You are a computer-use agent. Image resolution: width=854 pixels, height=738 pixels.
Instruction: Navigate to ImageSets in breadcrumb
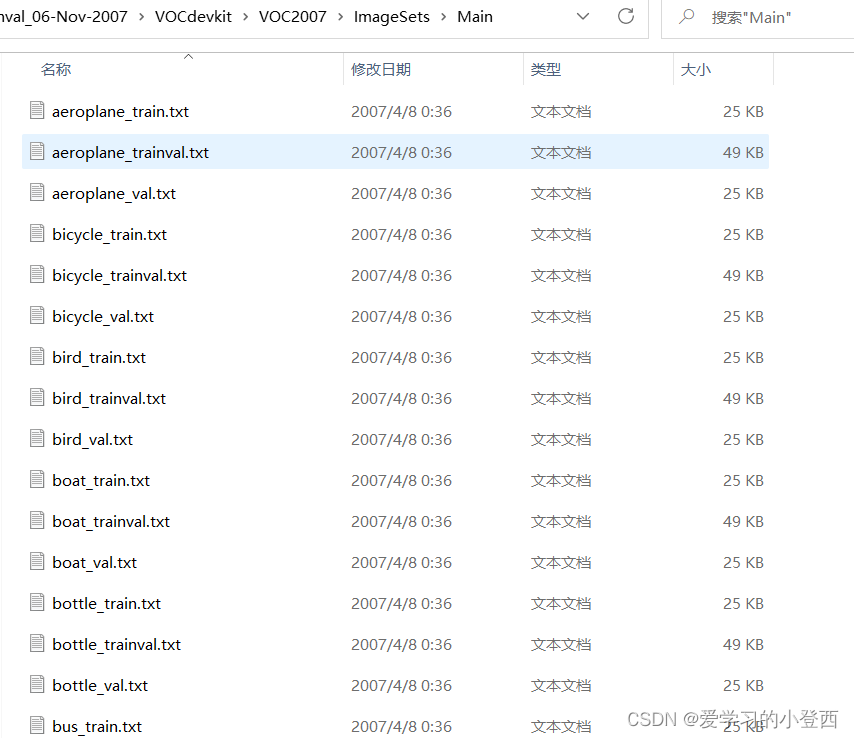[392, 17]
